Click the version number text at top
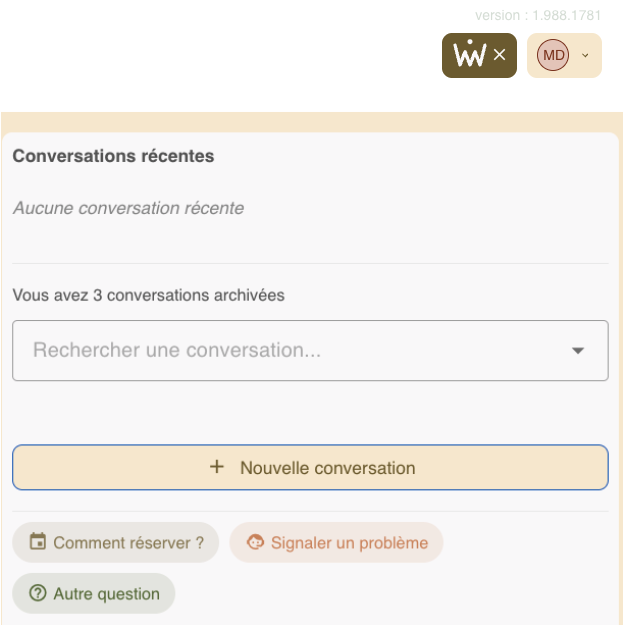Viewport: 623px width, 625px height. (540, 16)
